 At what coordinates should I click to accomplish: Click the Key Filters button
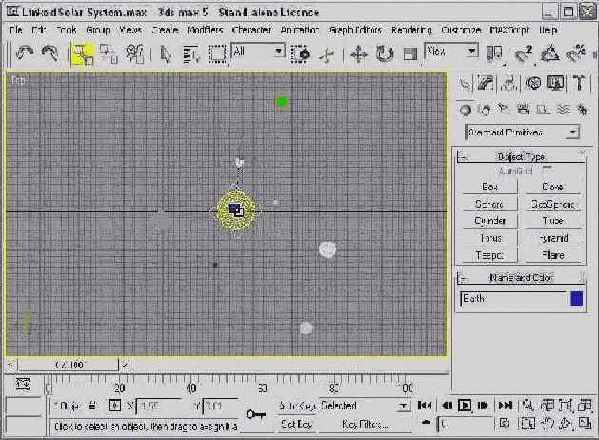364,424
